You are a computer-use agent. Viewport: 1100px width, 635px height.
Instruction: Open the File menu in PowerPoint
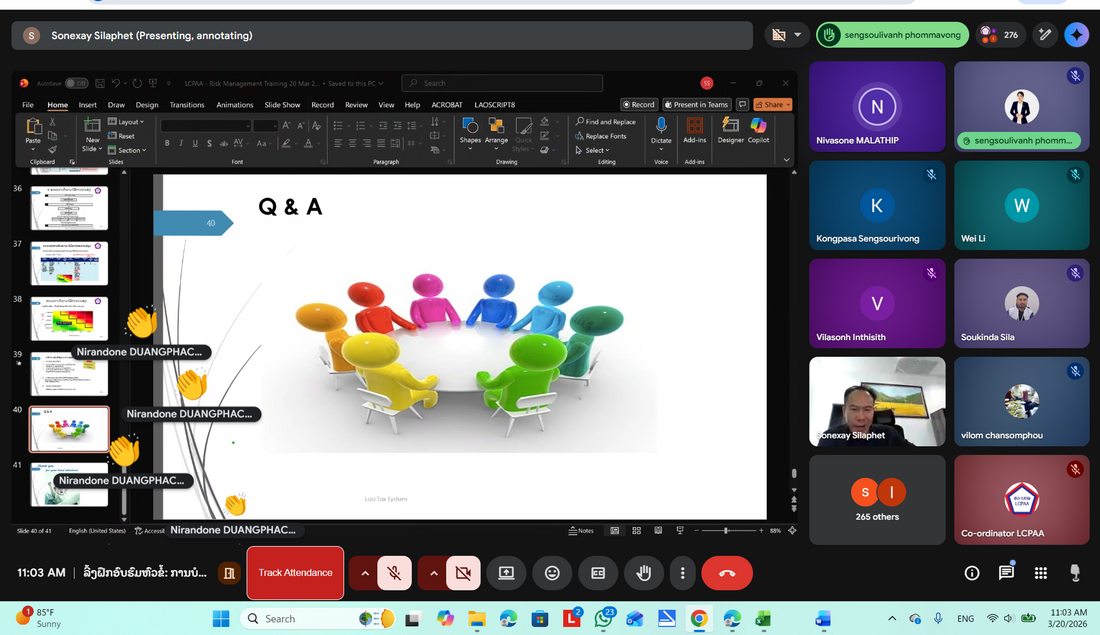click(x=28, y=105)
